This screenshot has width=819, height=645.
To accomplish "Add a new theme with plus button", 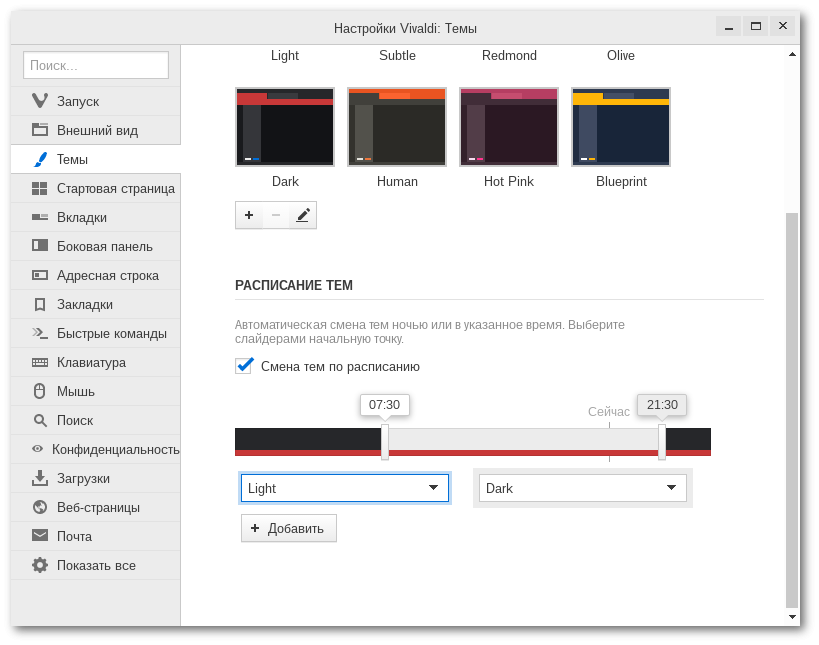I will click(249, 215).
